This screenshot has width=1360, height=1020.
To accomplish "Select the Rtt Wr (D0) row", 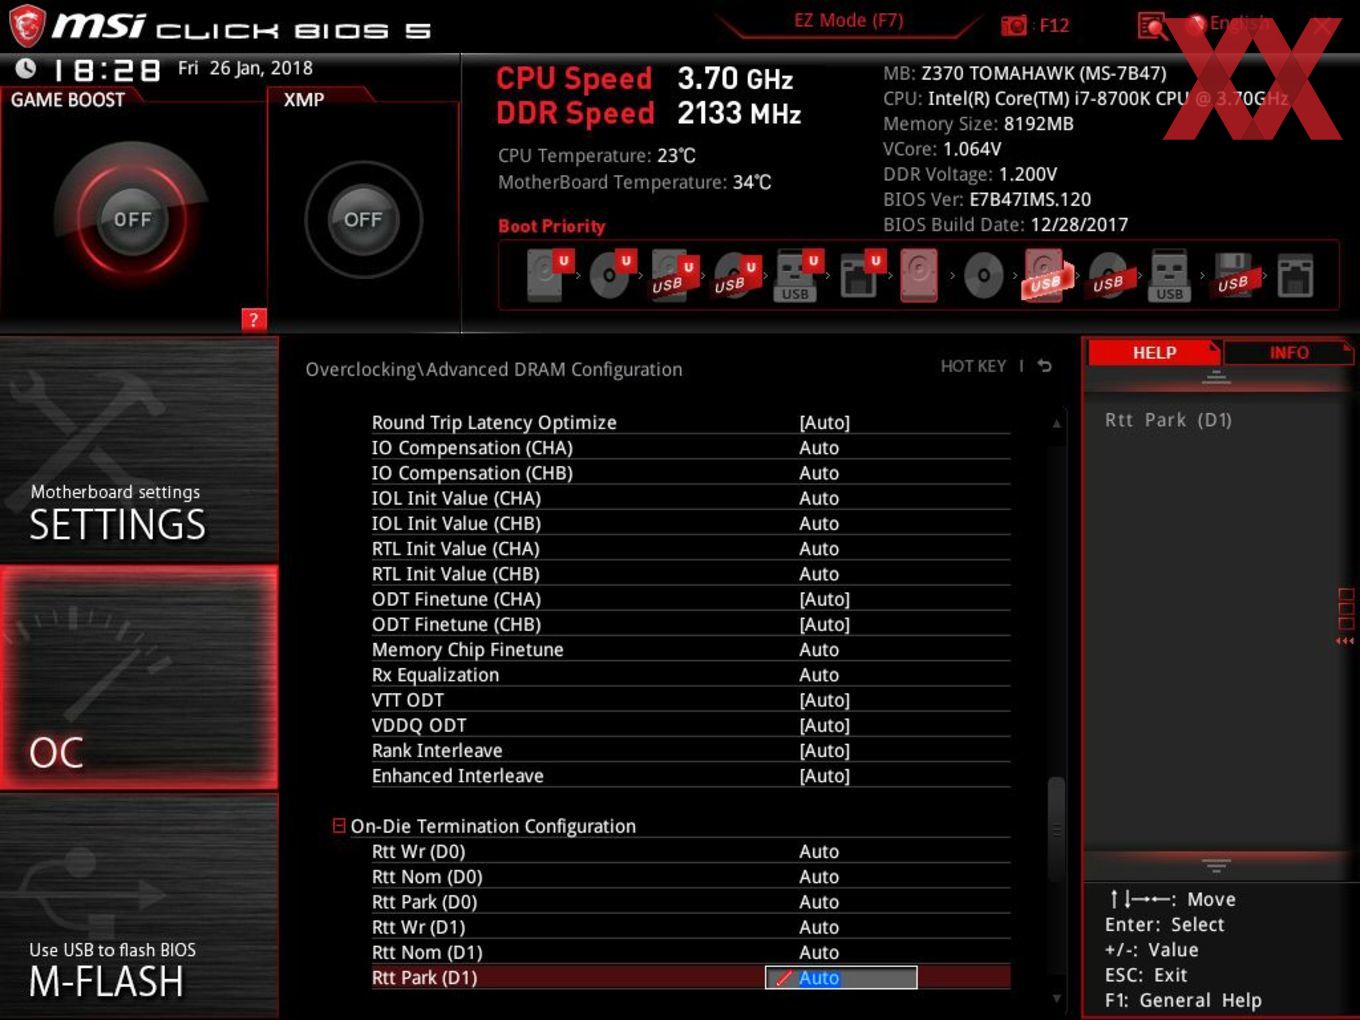I will tap(690, 851).
